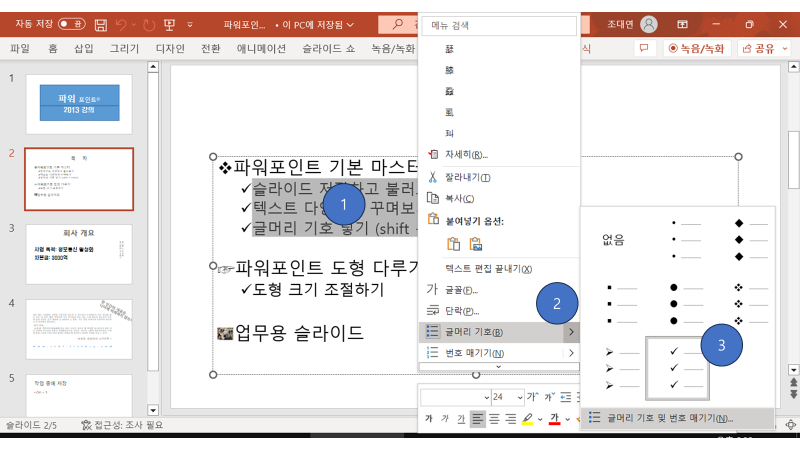Expand the context menu's bottom chevron

coord(499,366)
